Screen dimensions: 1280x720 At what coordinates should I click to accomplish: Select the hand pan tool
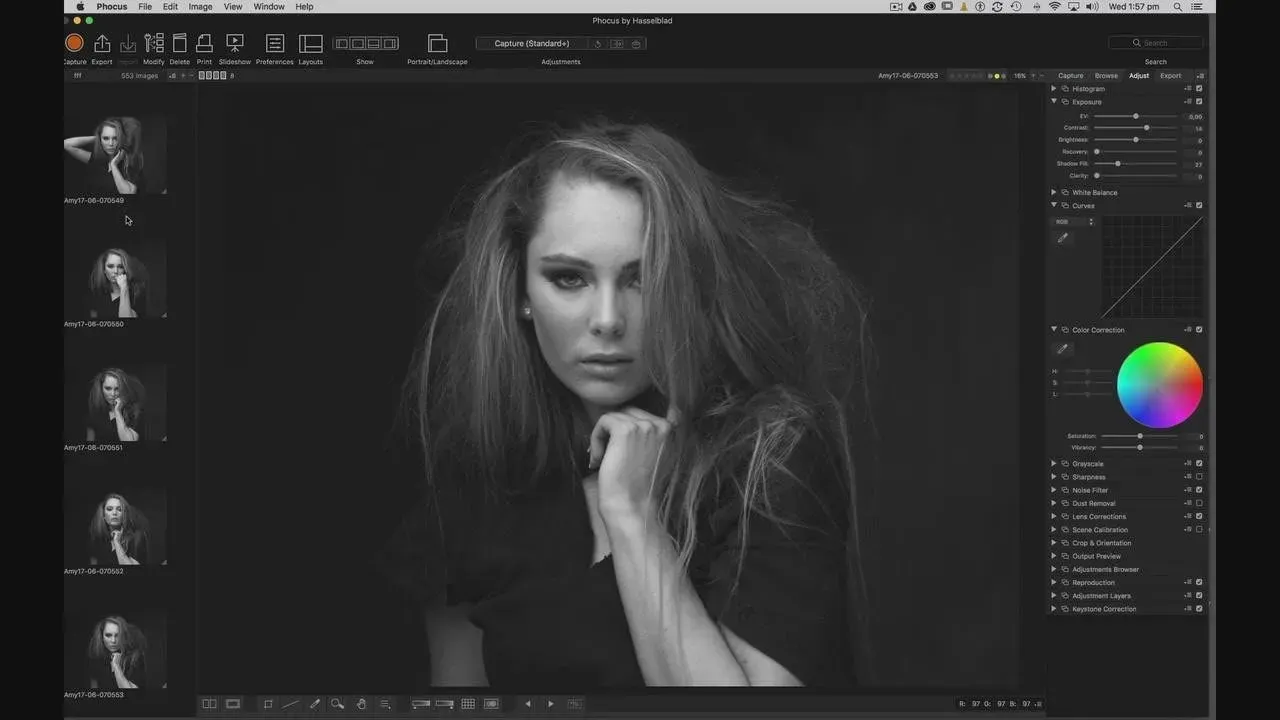pos(361,704)
